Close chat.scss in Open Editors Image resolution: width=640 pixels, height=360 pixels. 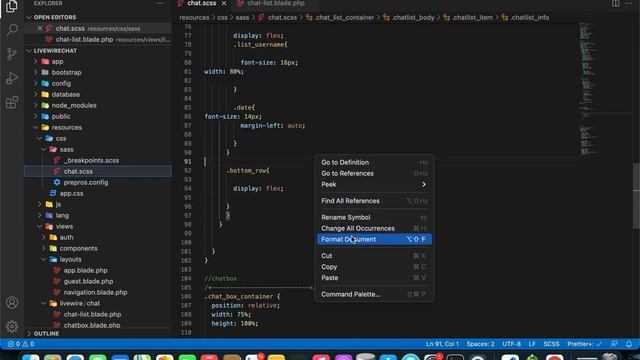[x=40, y=28]
